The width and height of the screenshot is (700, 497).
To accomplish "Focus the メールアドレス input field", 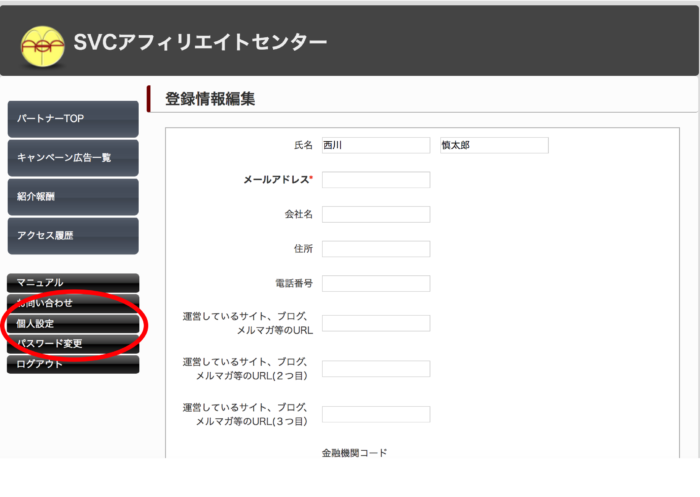I will click(x=376, y=180).
